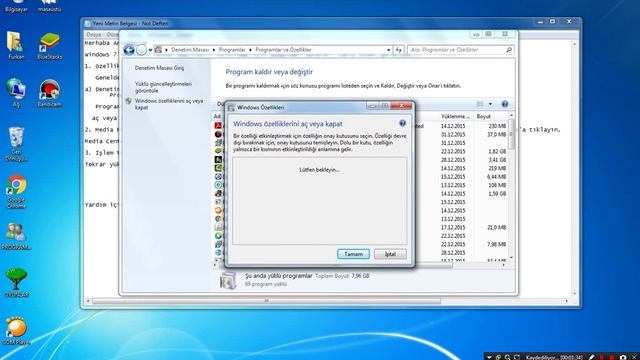
Task: Click the help icon inside Windows Özellikleri dialog
Action: (402, 123)
